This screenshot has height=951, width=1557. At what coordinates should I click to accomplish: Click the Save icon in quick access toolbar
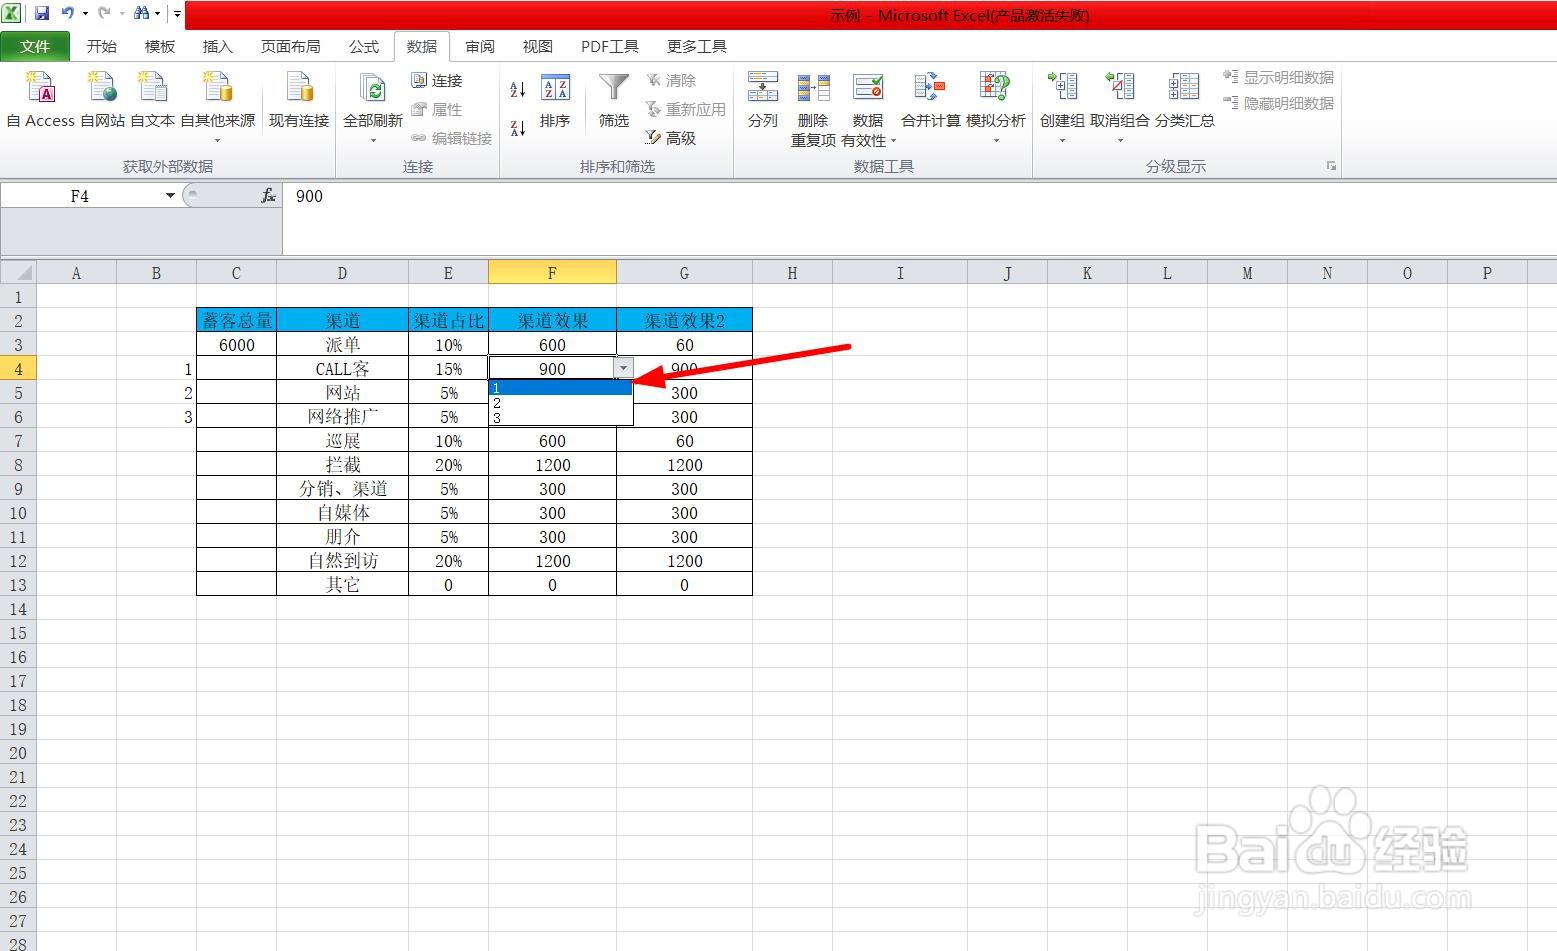[x=42, y=13]
